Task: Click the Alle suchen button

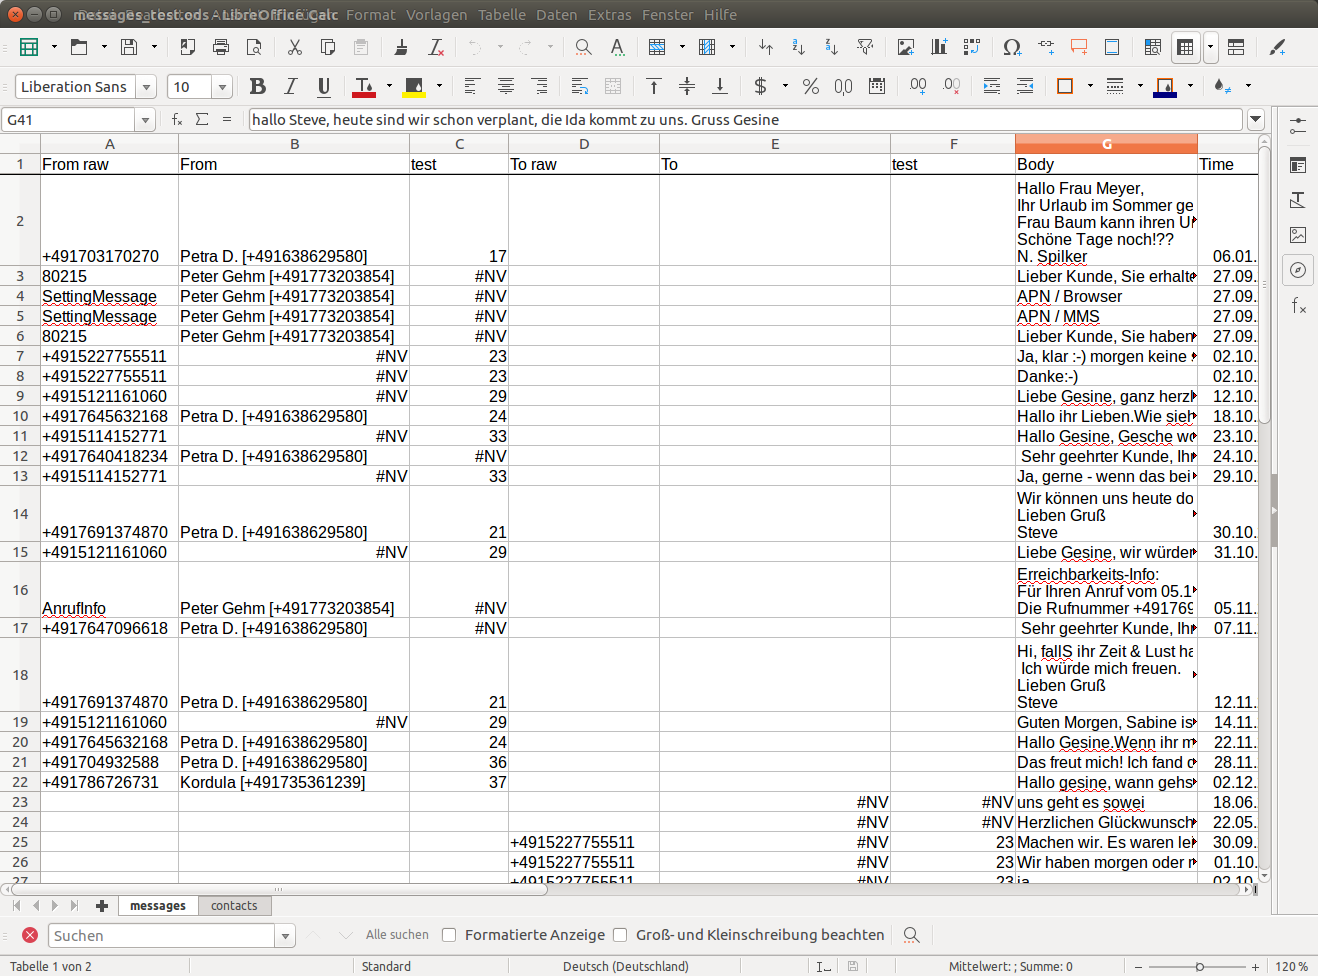Action: [x=397, y=935]
